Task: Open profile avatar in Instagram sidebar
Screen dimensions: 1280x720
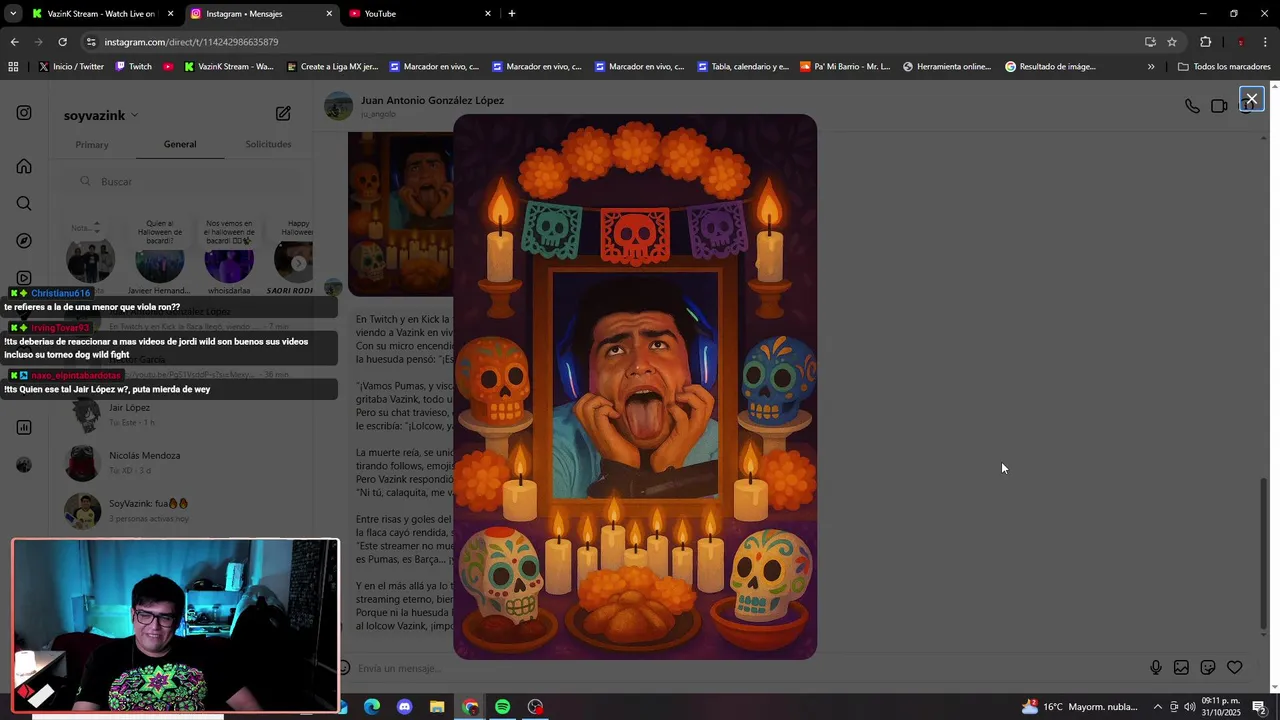Action: (24, 465)
